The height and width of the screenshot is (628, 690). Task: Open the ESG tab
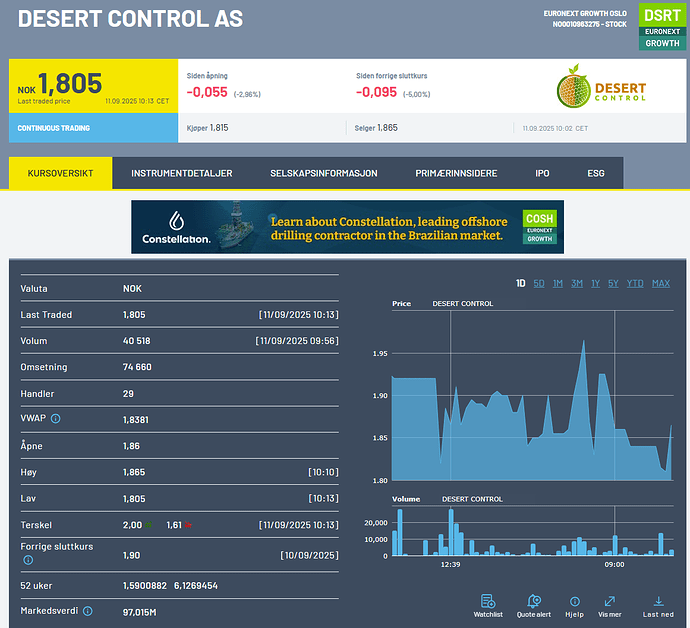click(596, 173)
